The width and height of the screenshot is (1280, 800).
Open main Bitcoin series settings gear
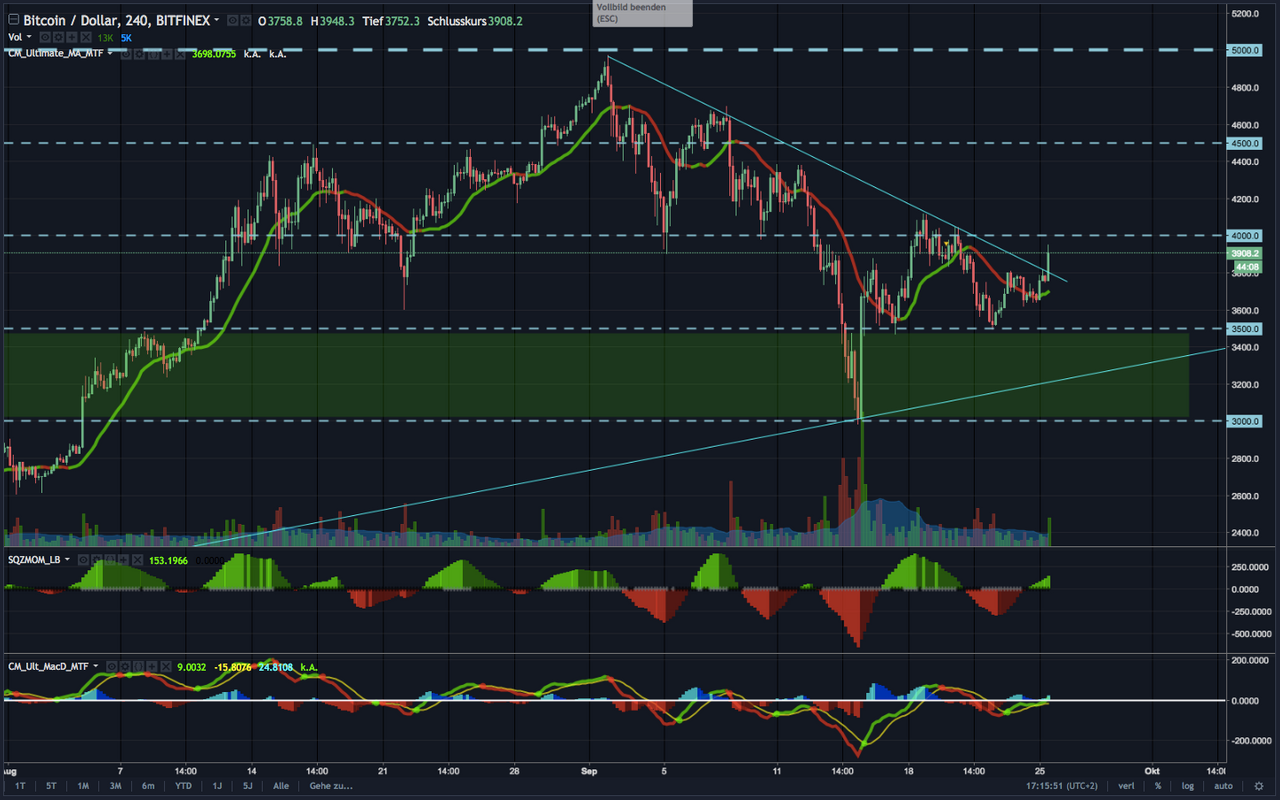pyautogui.click(x=246, y=21)
